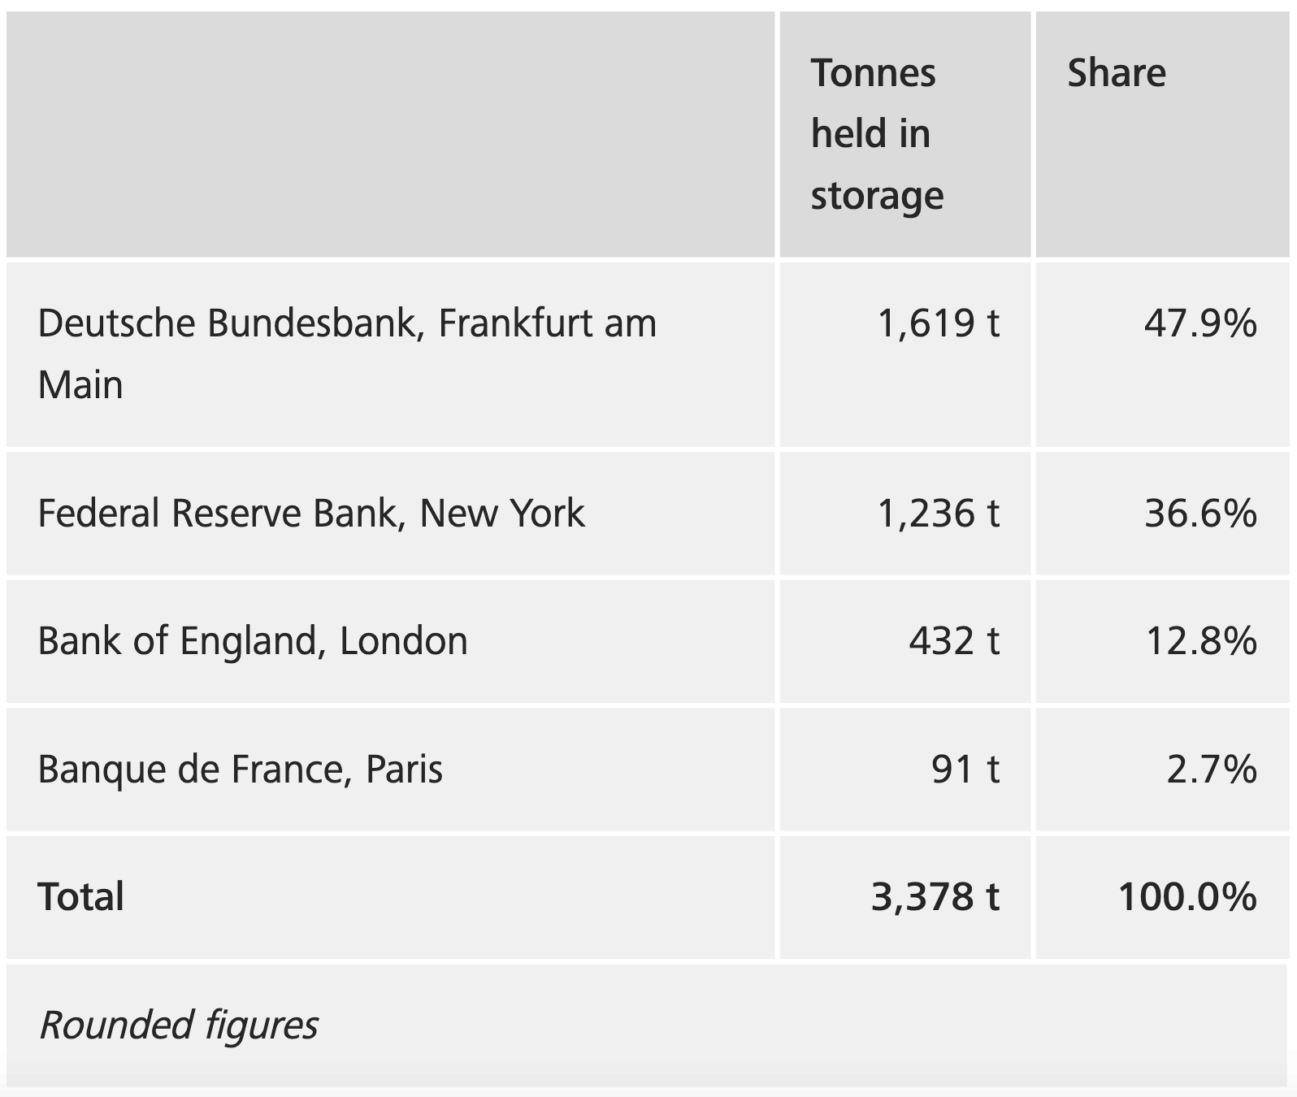Click the word "Main" in first row
1297x1097 pixels.
point(80,385)
